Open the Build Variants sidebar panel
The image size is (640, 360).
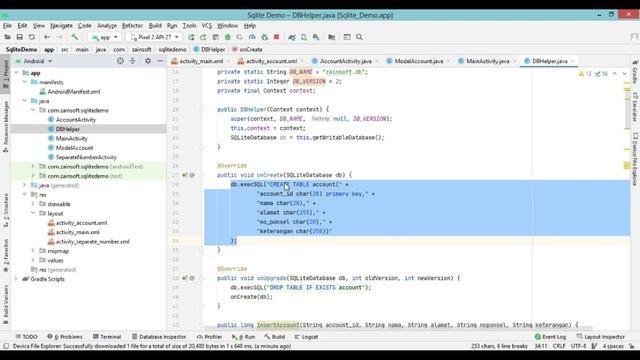point(6,304)
